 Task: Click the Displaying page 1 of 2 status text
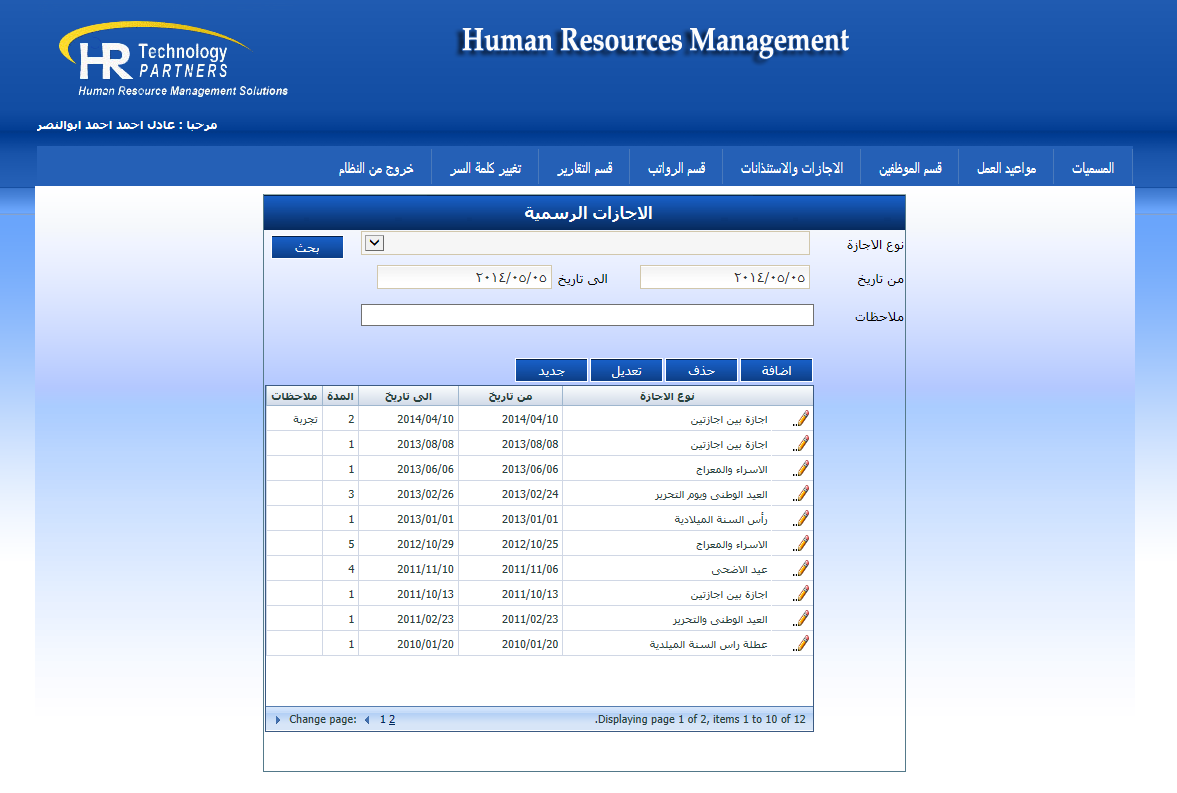[x=700, y=719]
